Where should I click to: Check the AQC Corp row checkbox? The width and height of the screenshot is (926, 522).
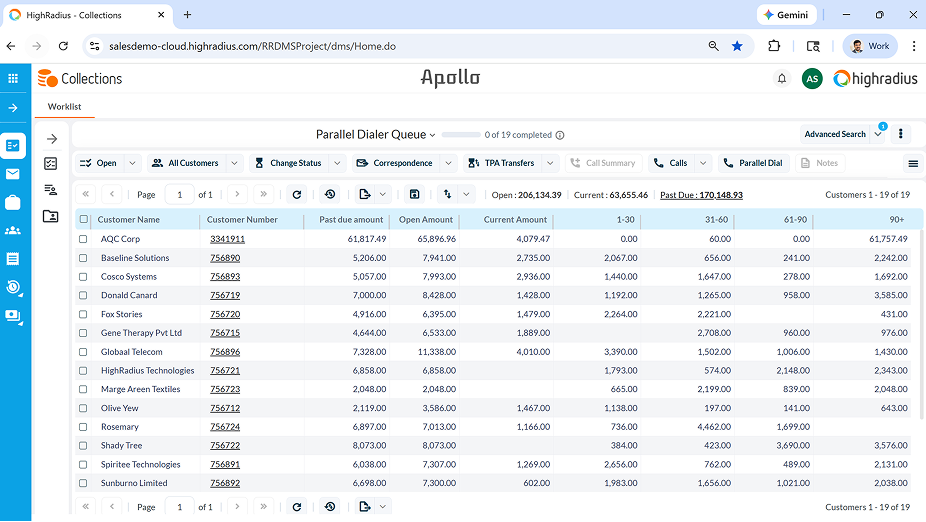pos(83,239)
